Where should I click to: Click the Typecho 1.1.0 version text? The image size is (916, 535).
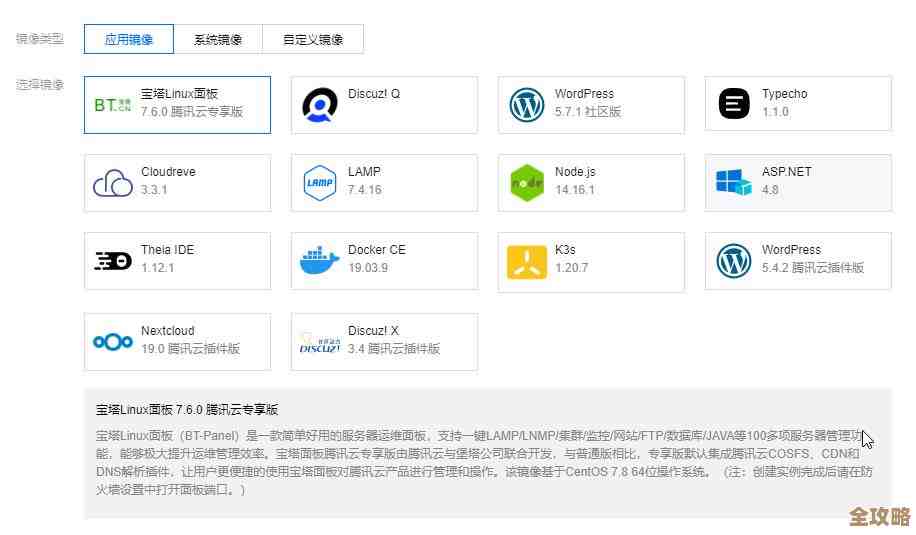pyautogui.click(x=775, y=112)
